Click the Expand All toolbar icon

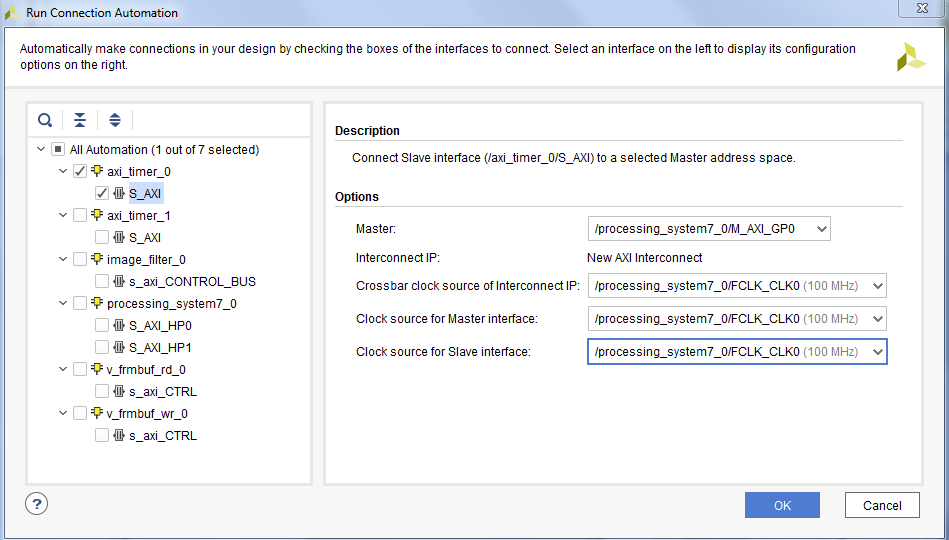pyautogui.click(x=115, y=120)
